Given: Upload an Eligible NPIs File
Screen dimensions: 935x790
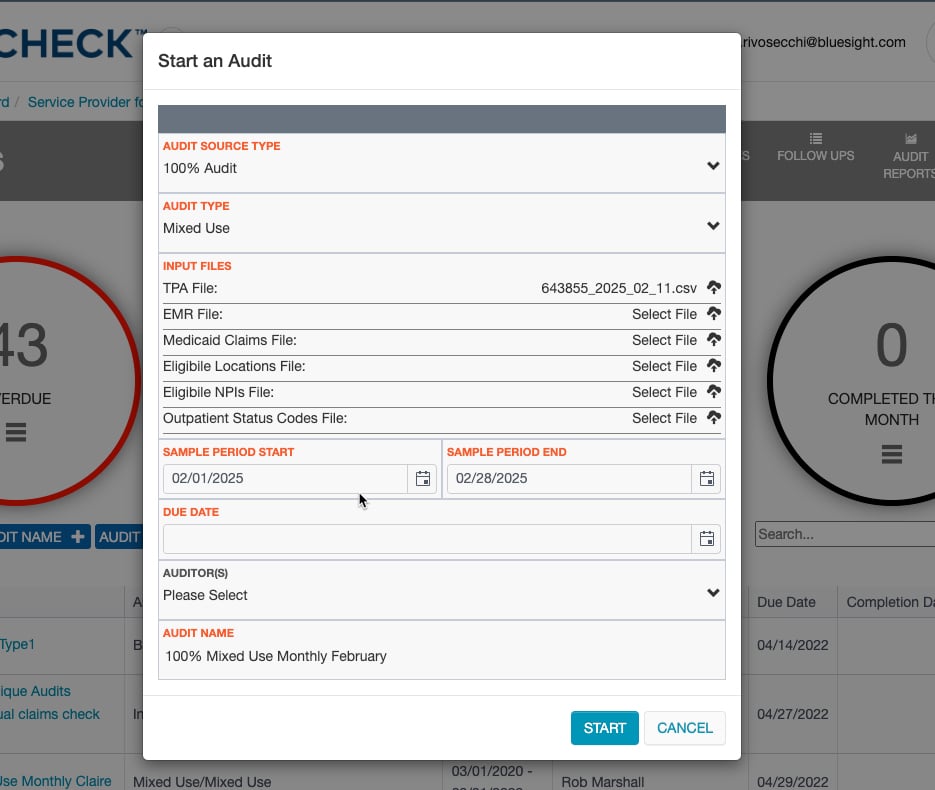Looking at the screenshot, I should [x=713, y=392].
